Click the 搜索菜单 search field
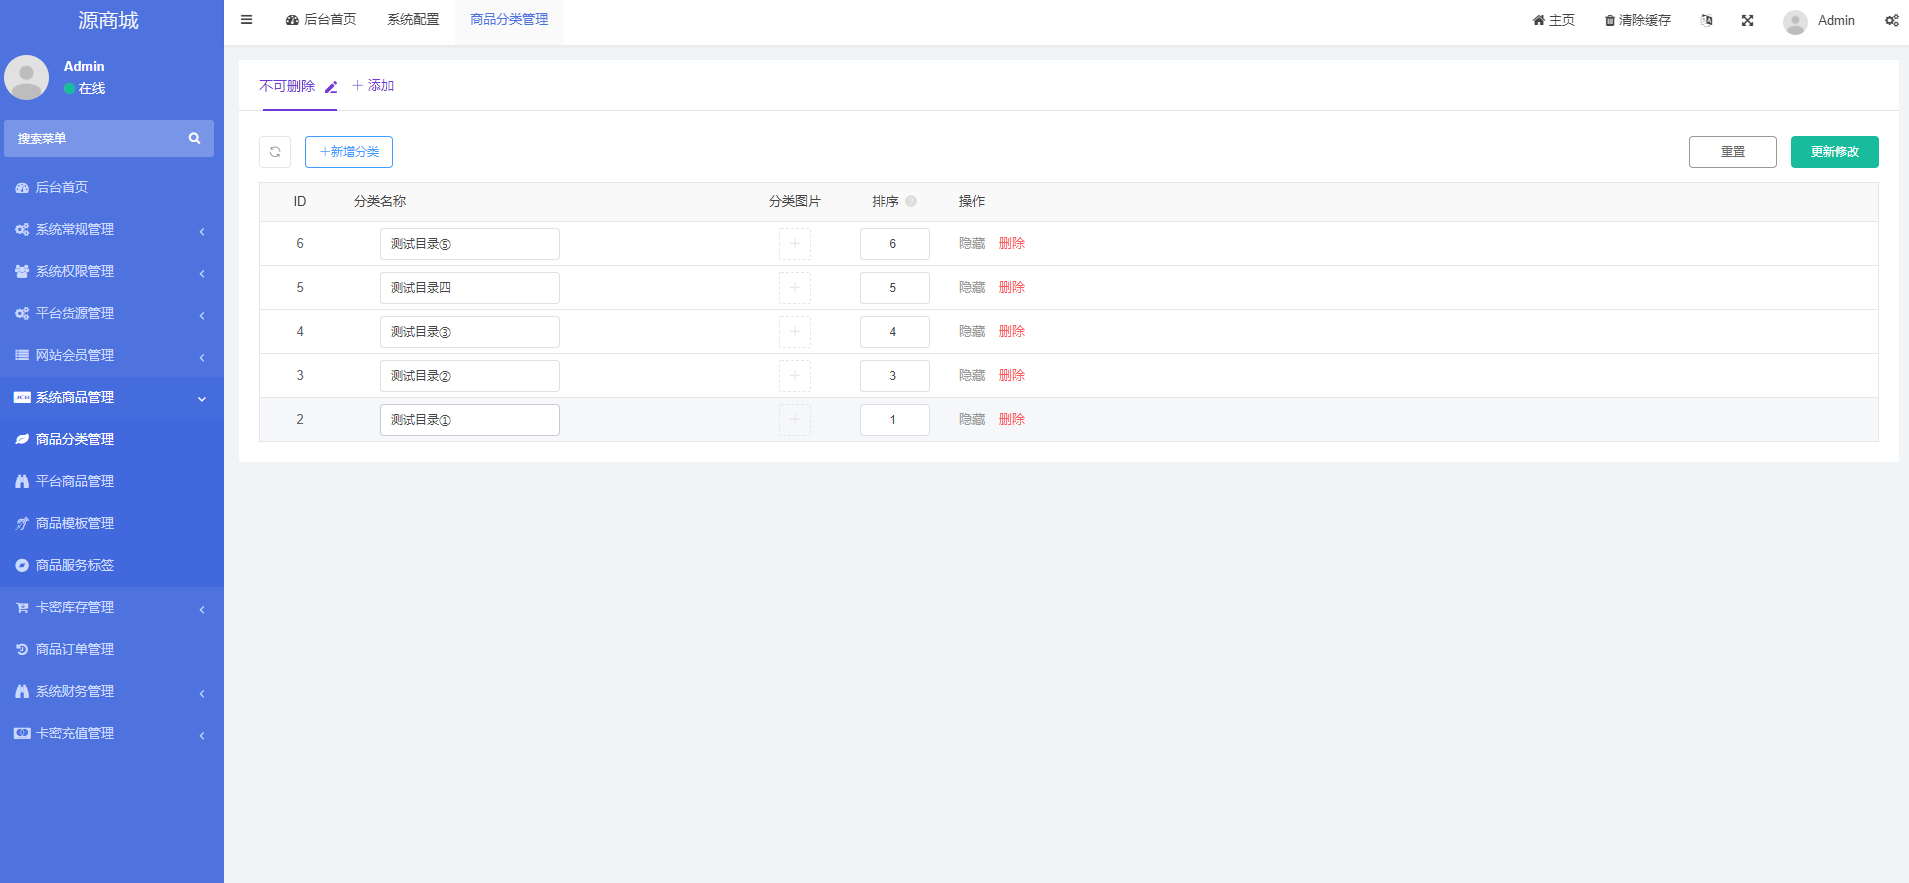Image resolution: width=1909 pixels, height=883 pixels. click(x=95, y=138)
